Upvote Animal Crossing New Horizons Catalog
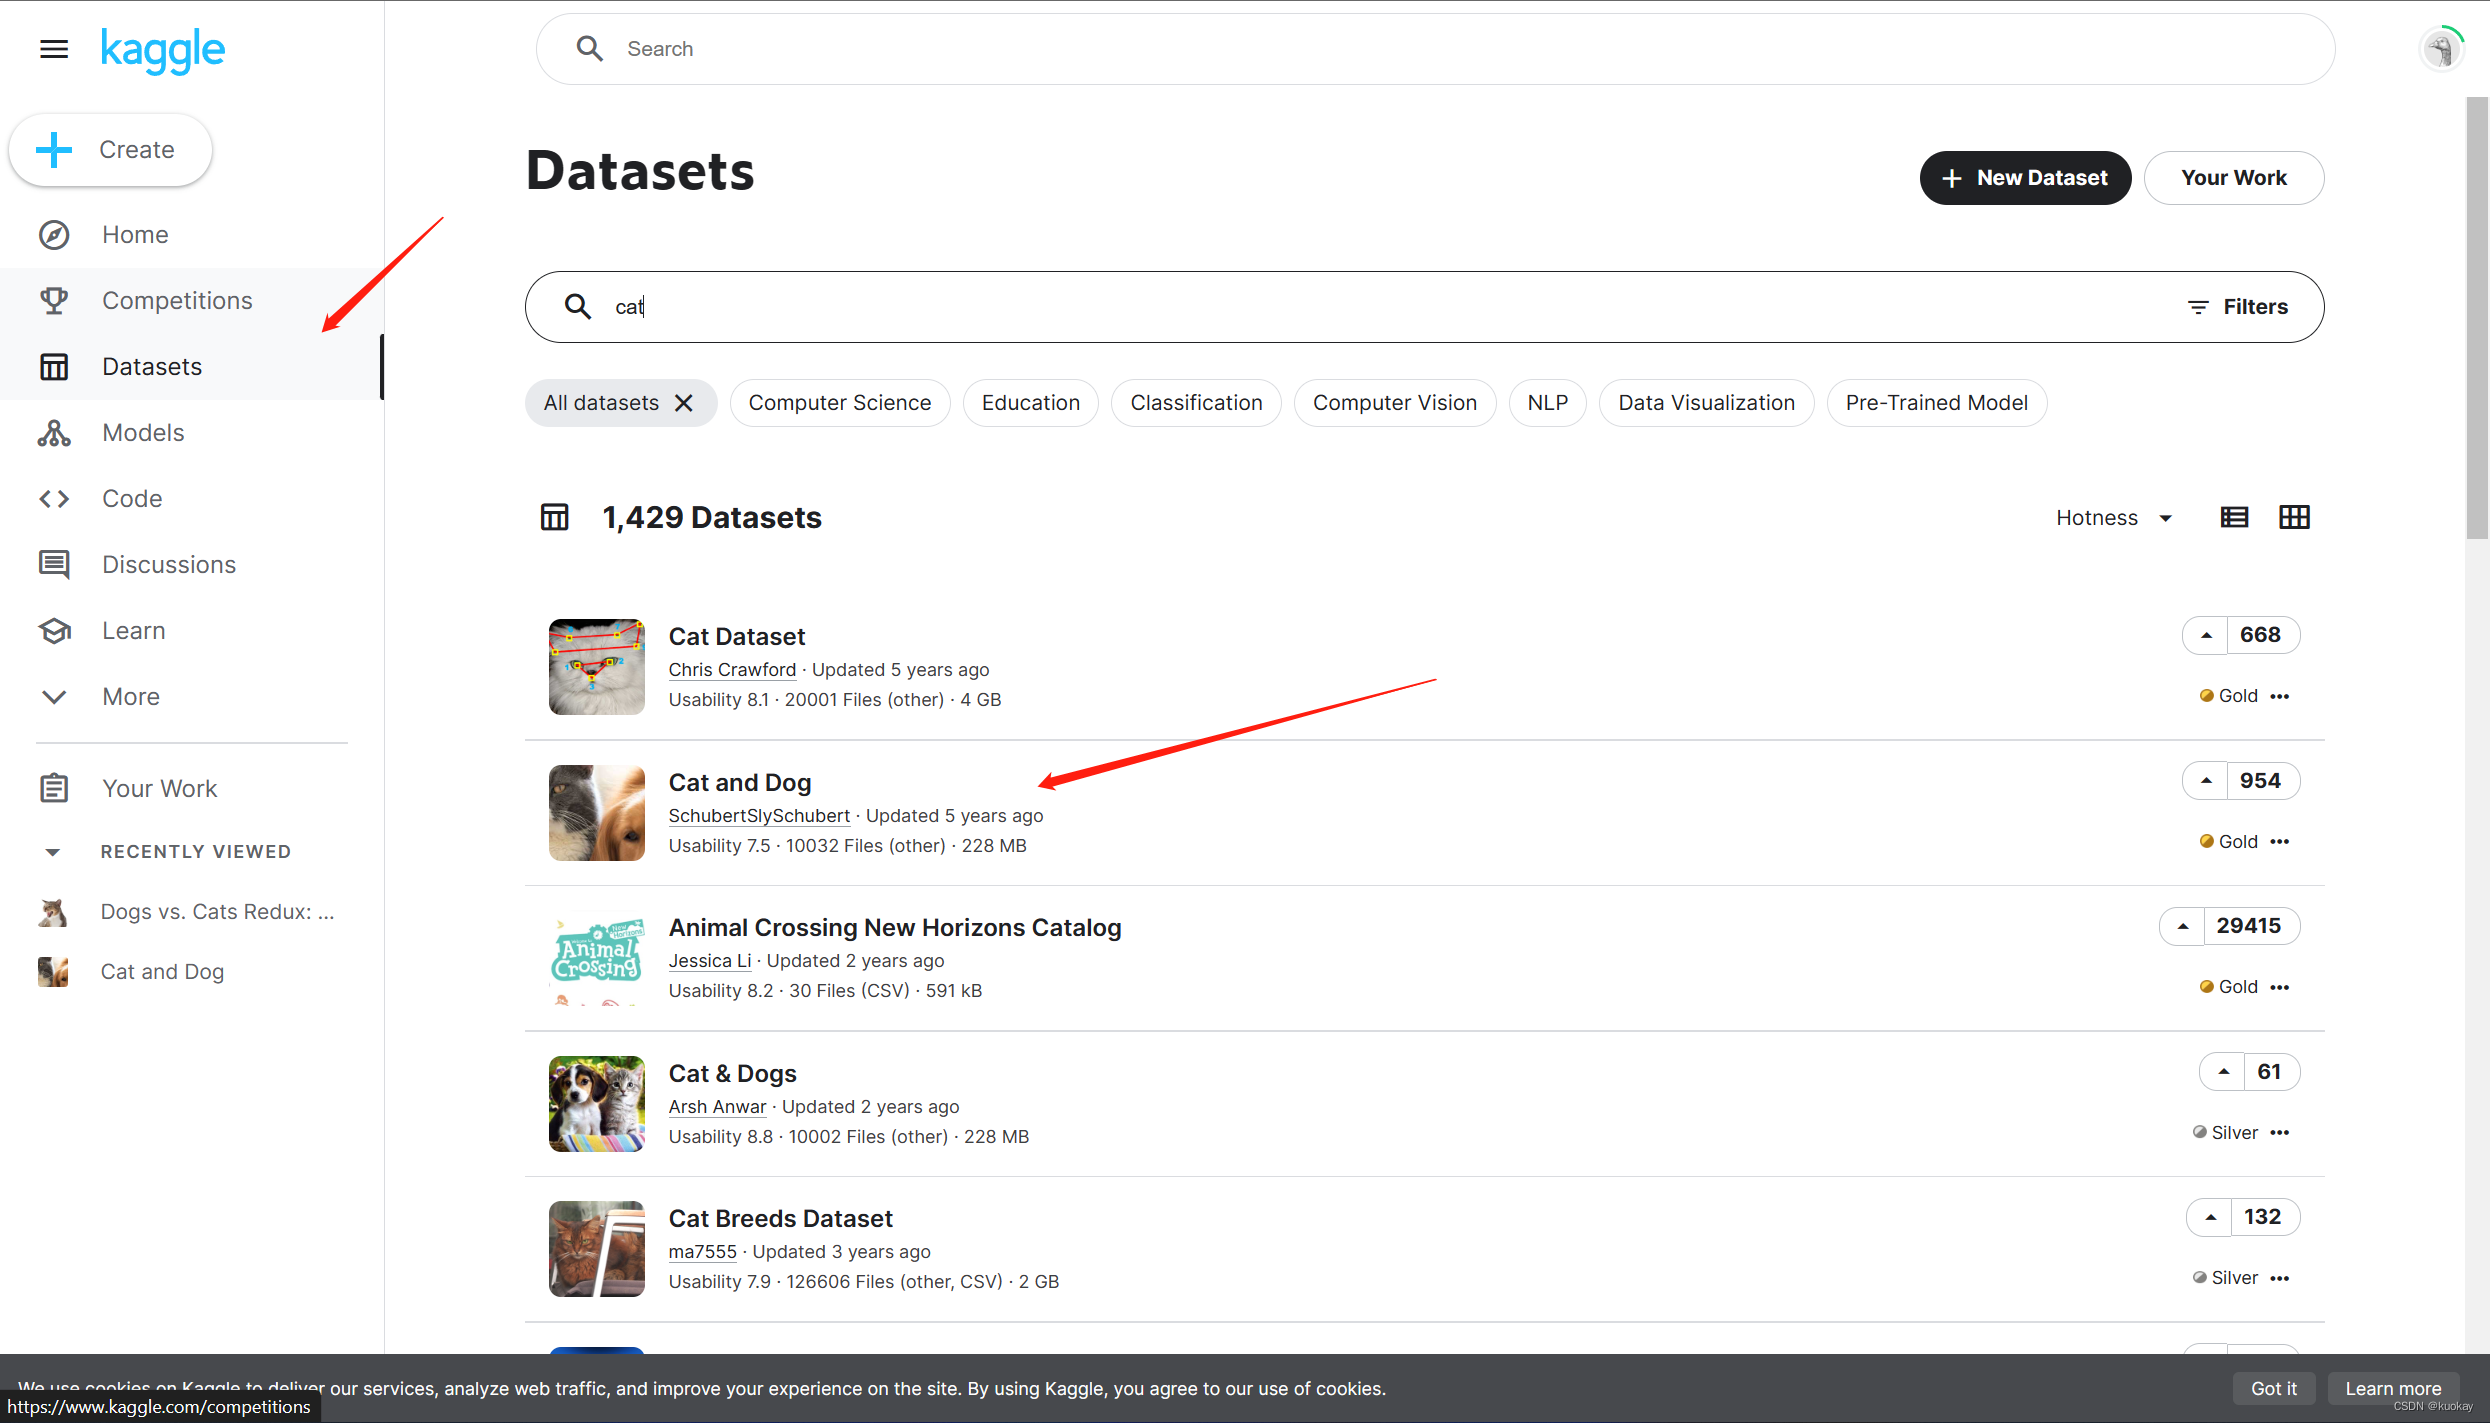 click(2183, 926)
